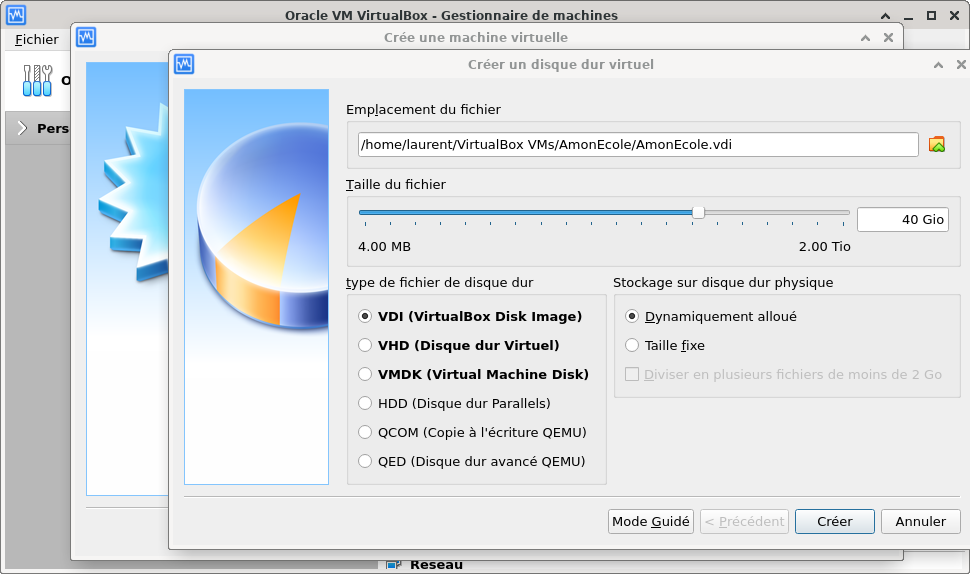Click the Précédent button
This screenshot has width=970, height=574.
pyautogui.click(x=744, y=521)
